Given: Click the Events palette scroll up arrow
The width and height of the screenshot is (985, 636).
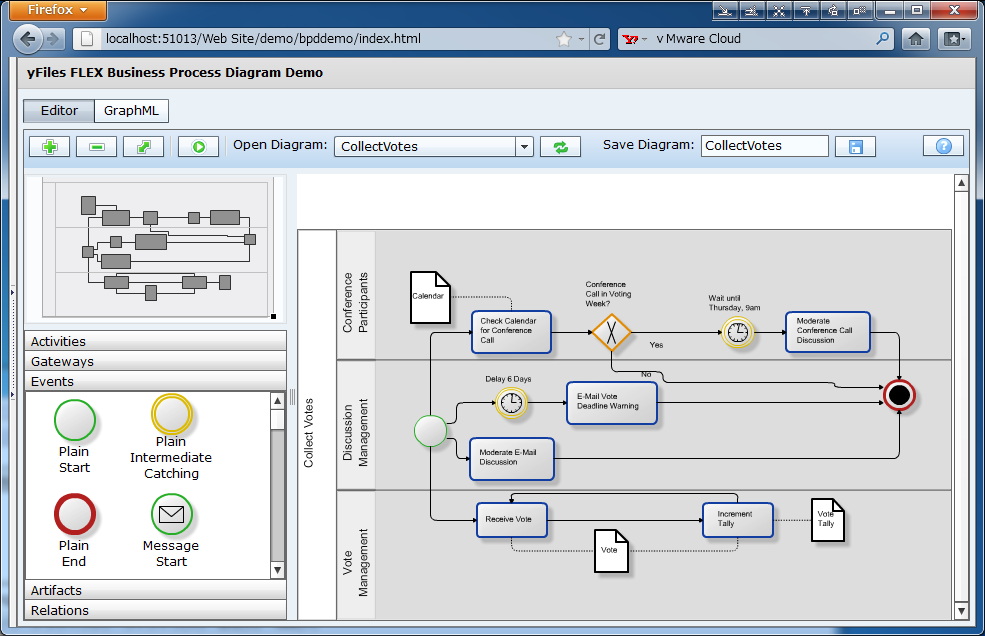Looking at the screenshot, I should coord(277,400).
